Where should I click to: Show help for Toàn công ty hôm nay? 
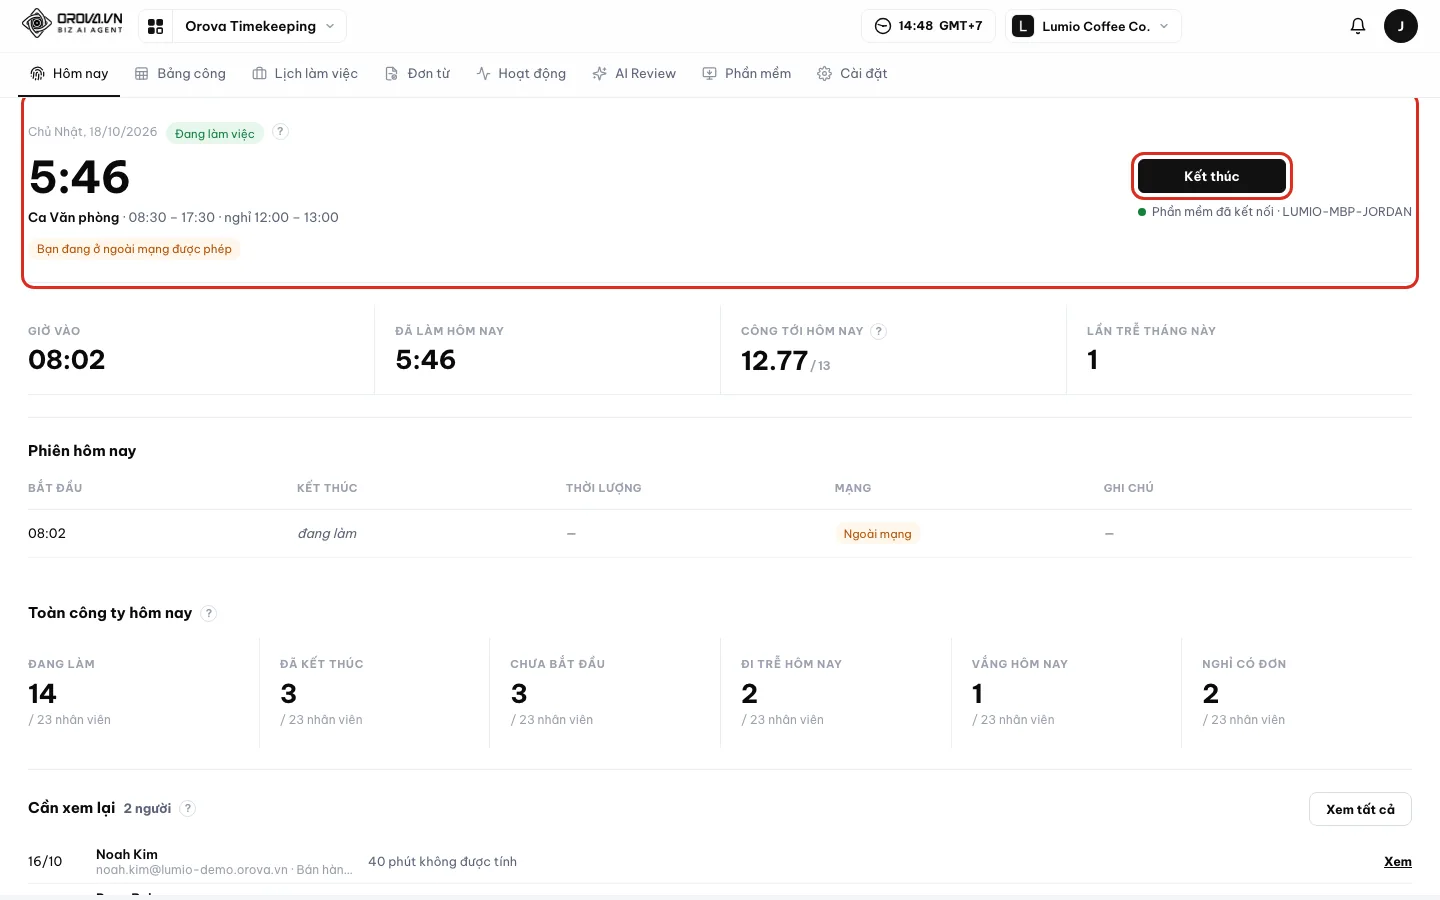tap(208, 613)
